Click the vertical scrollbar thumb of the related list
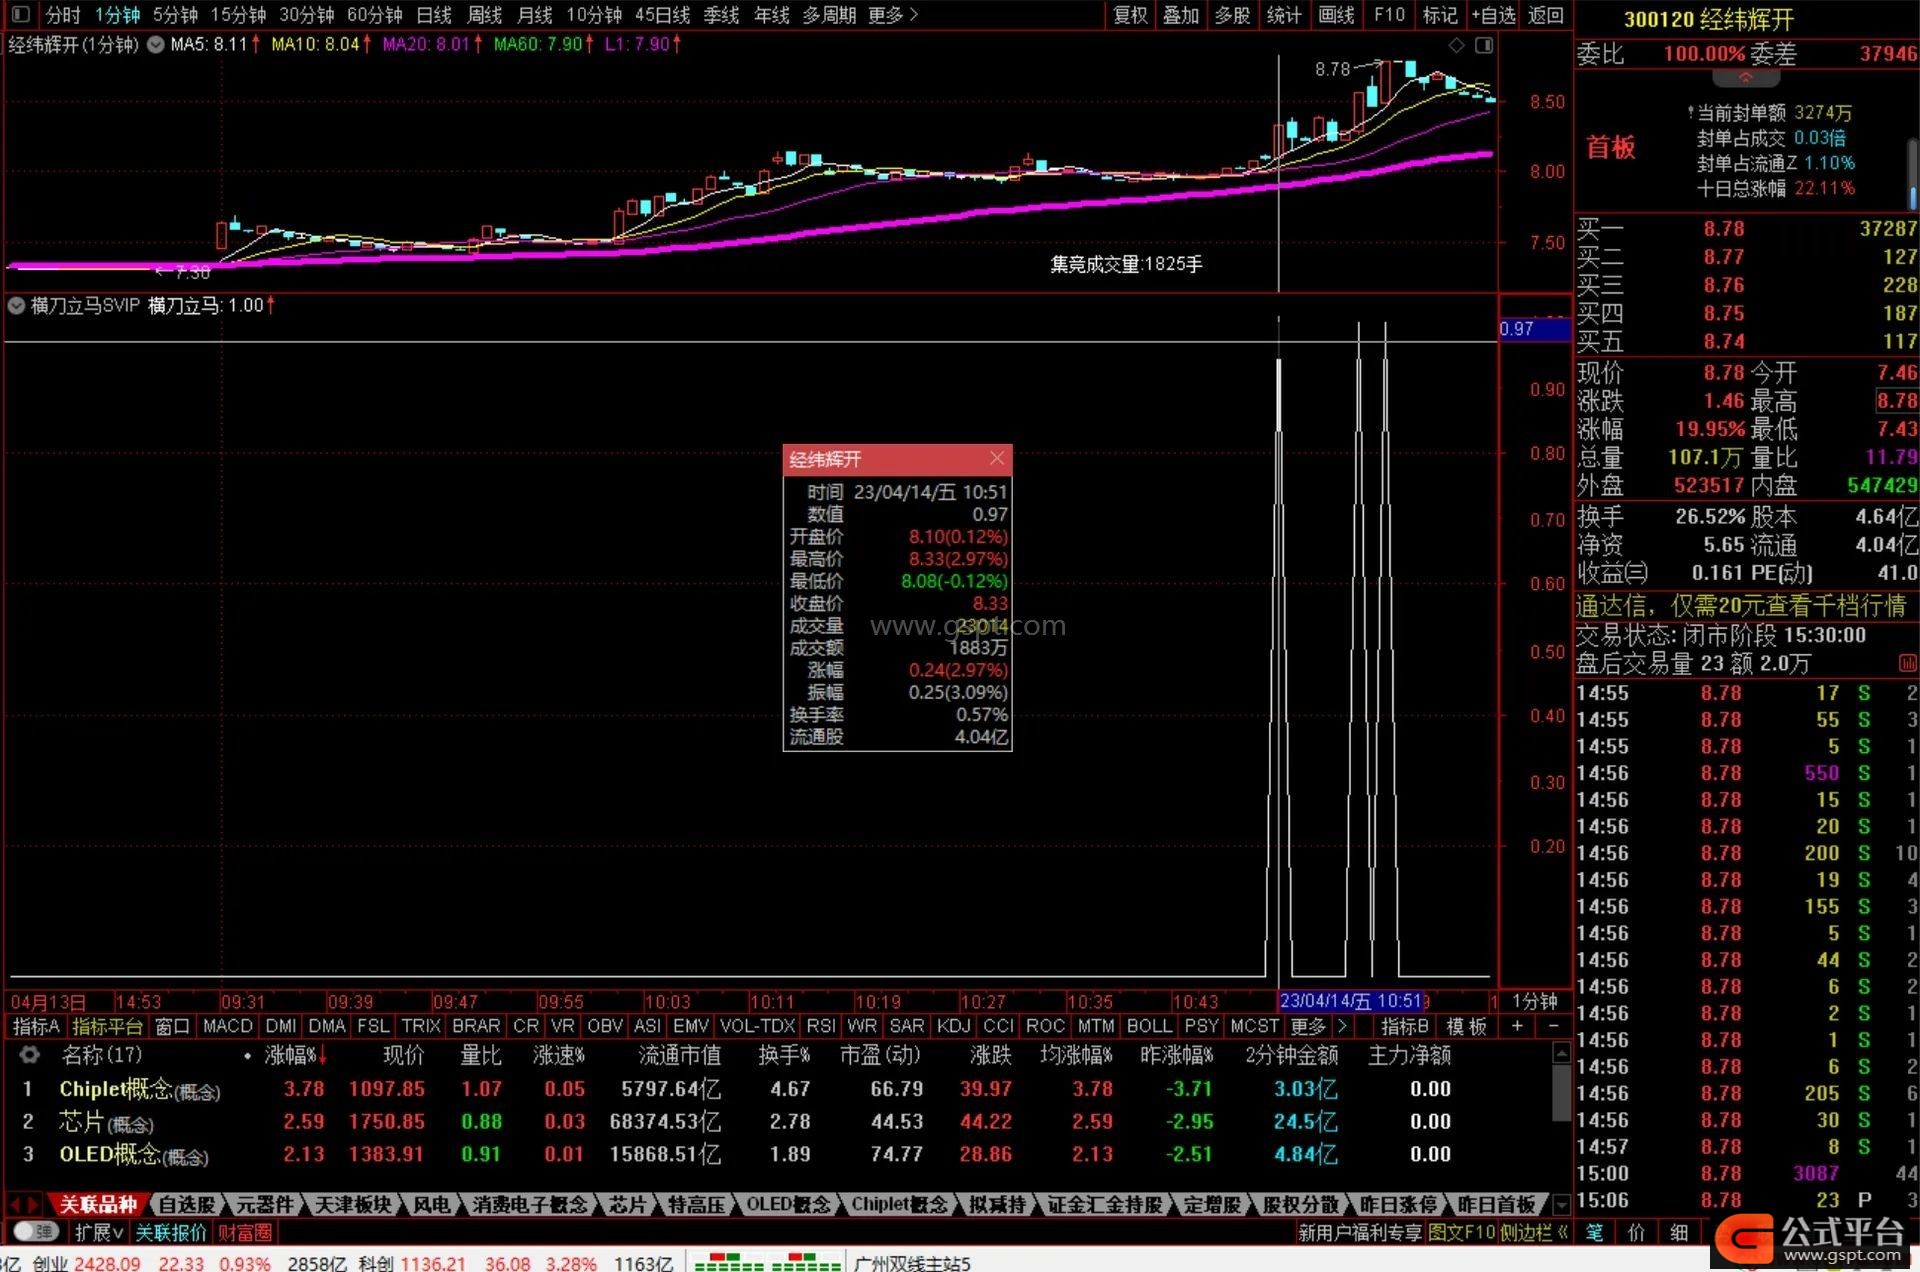This screenshot has height=1272, width=1920. (x=1561, y=1093)
